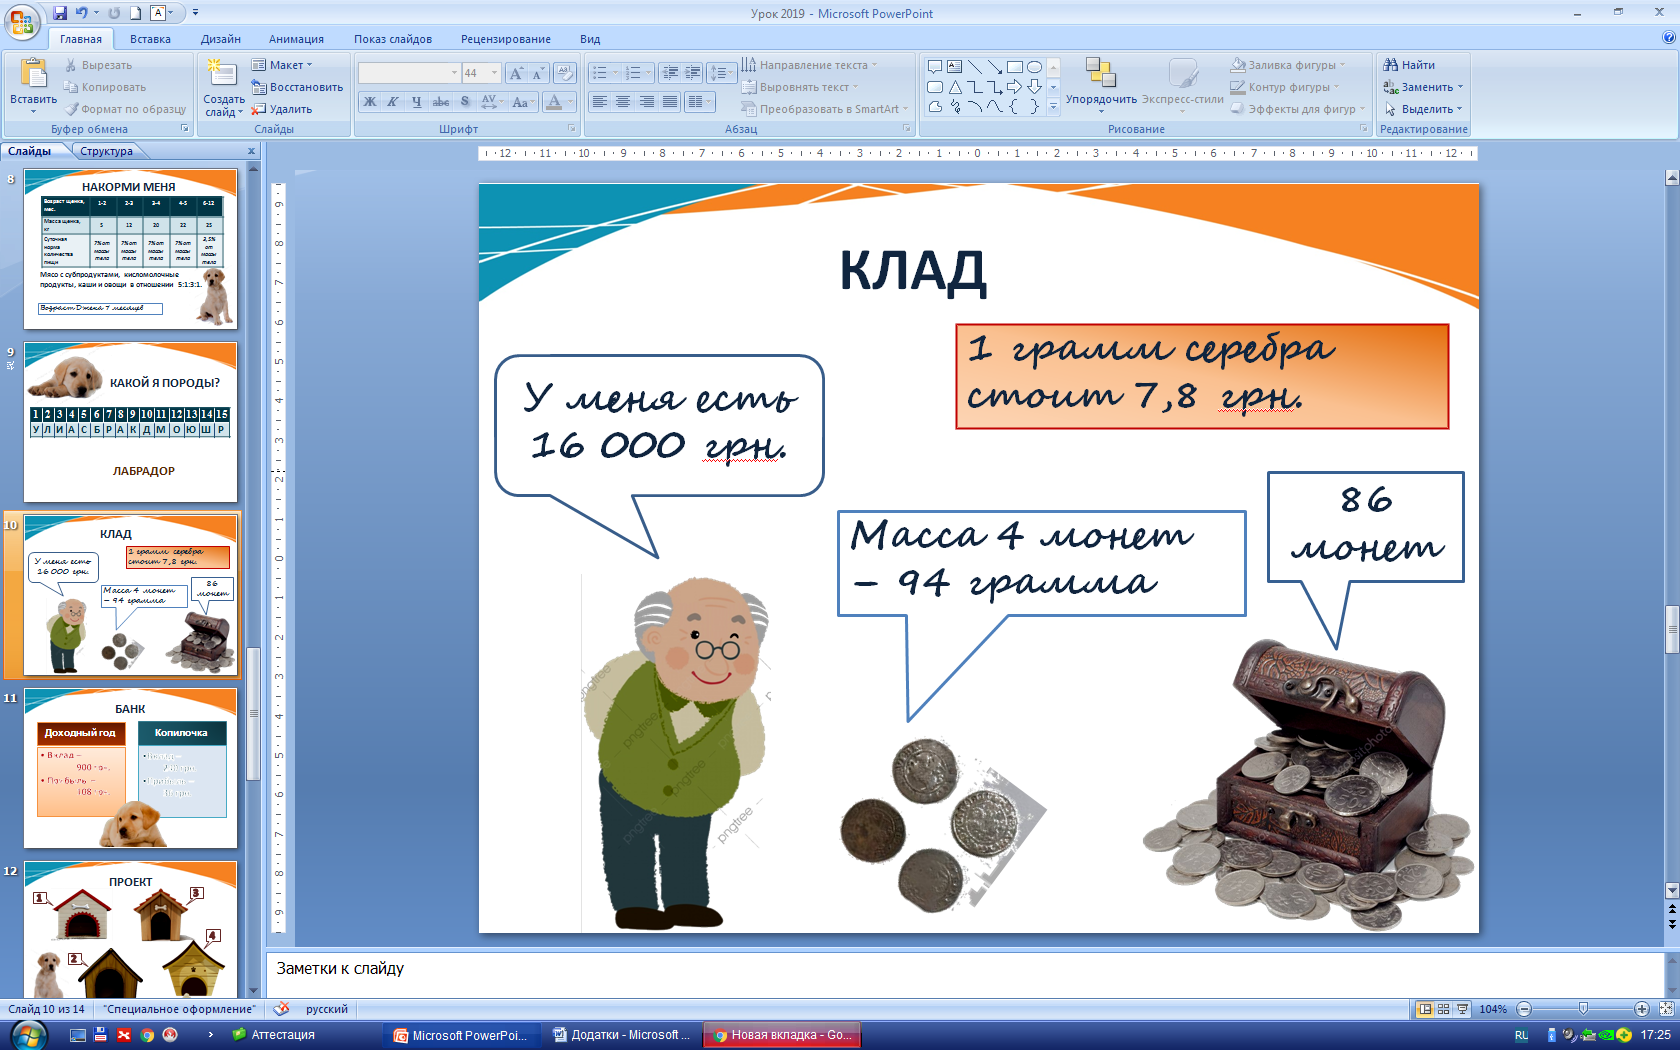1680x1050 pixels.
Task: Open columns button
Action: [x=700, y=102]
